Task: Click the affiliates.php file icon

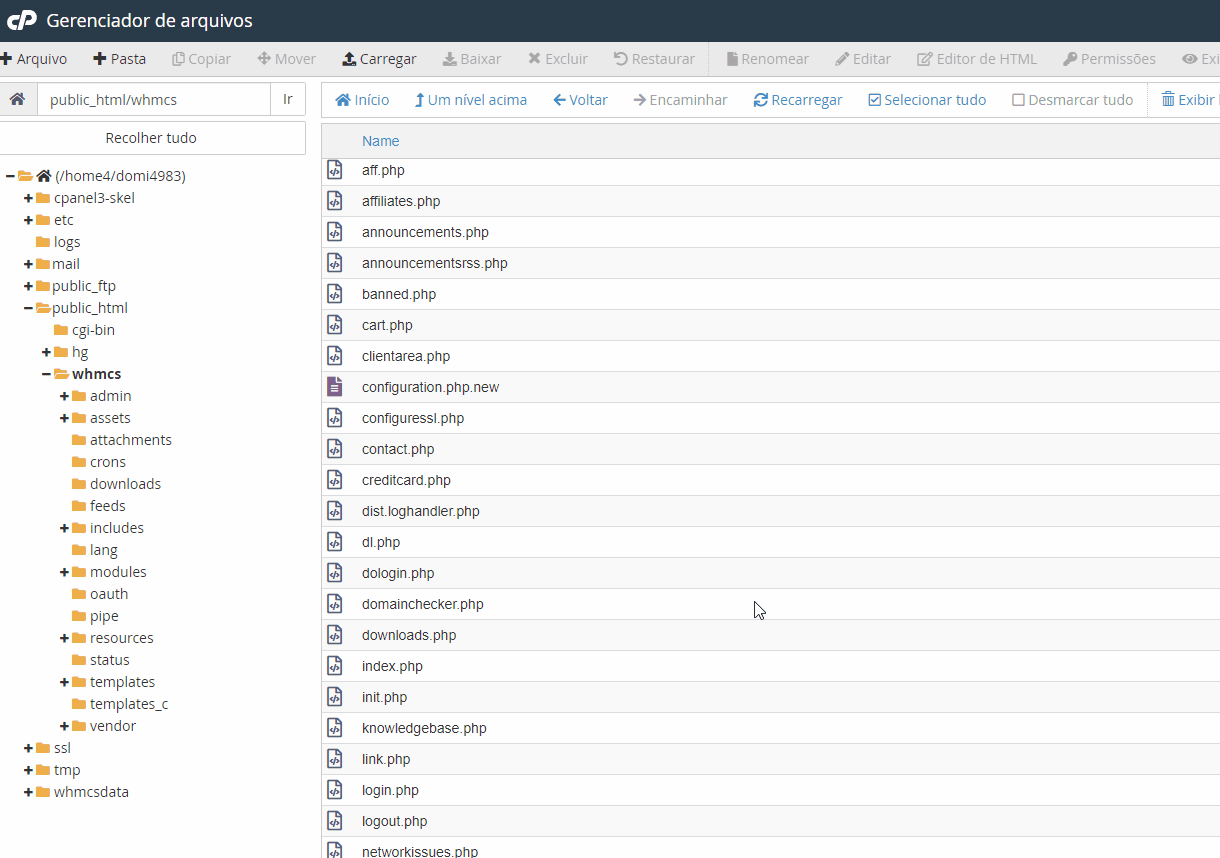Action: point(335,201)
